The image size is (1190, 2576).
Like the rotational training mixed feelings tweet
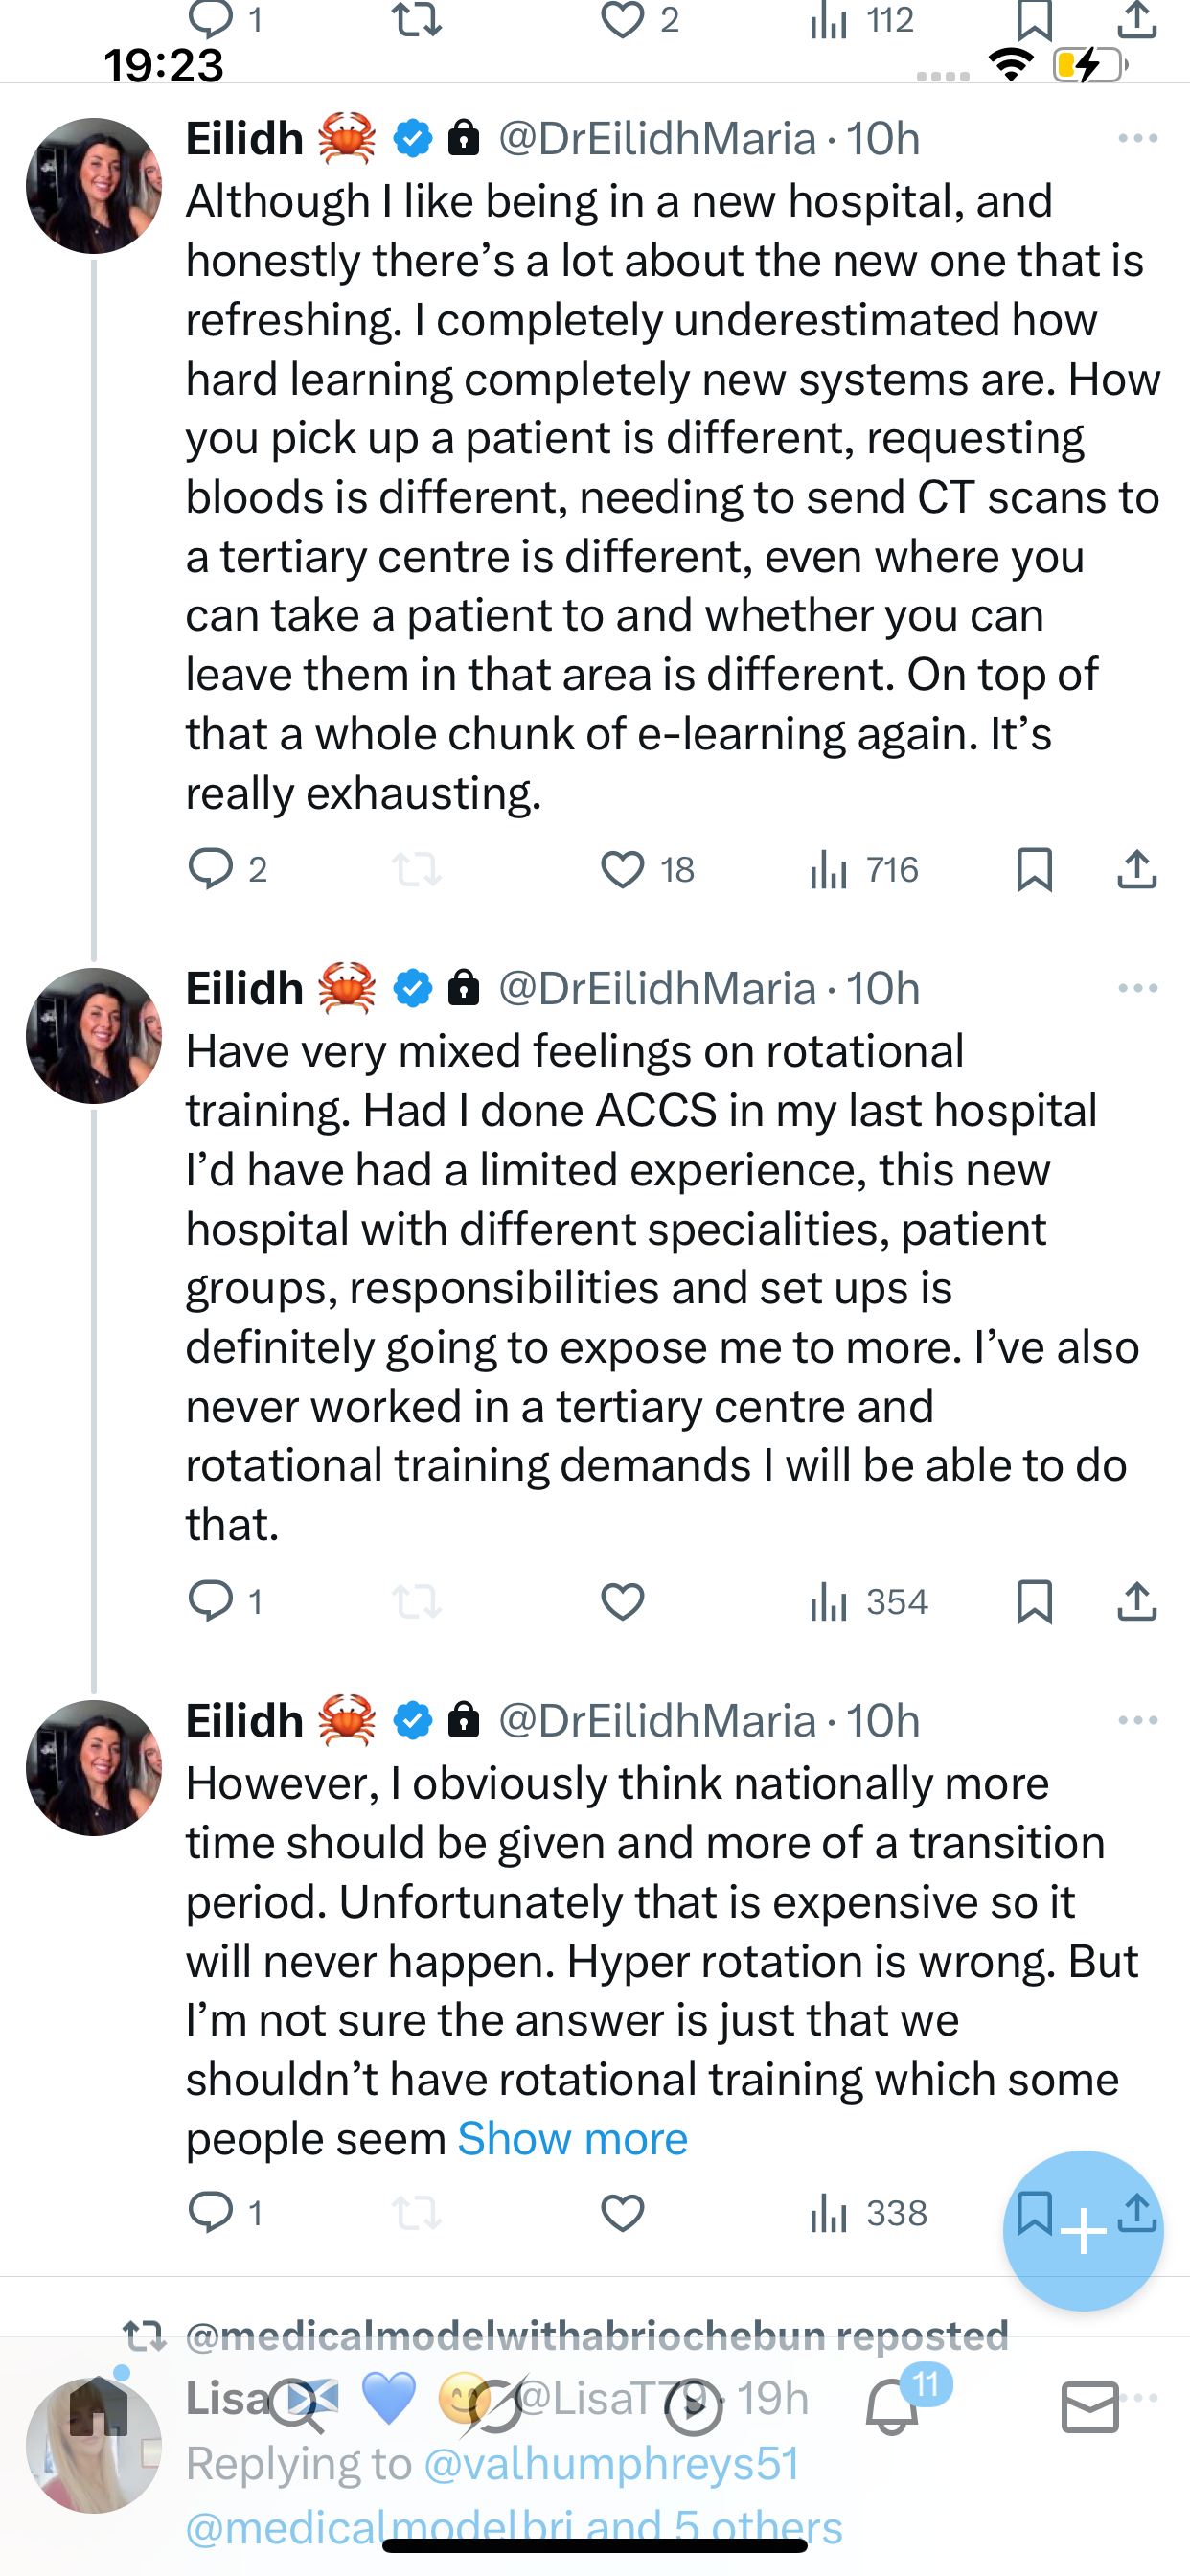[x=622, y=1601]
